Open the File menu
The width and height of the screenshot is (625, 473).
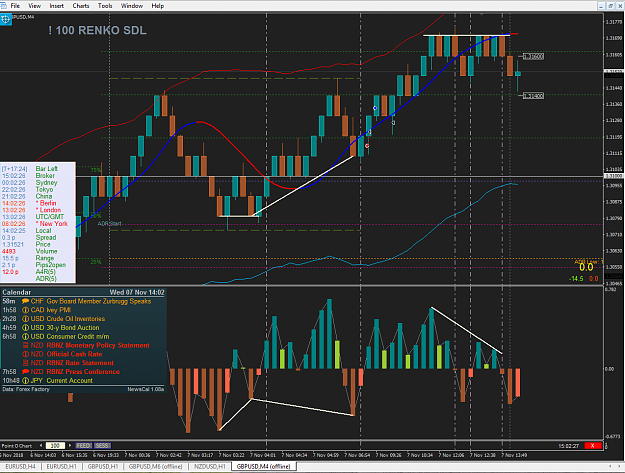point(15,6)
